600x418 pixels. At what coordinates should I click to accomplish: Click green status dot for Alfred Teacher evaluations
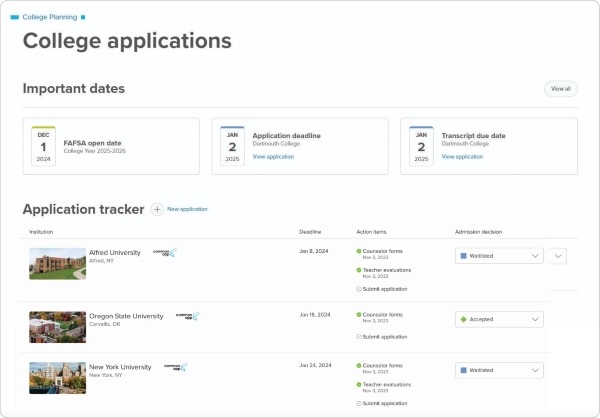pyautogui.click(x=359, y=270)
